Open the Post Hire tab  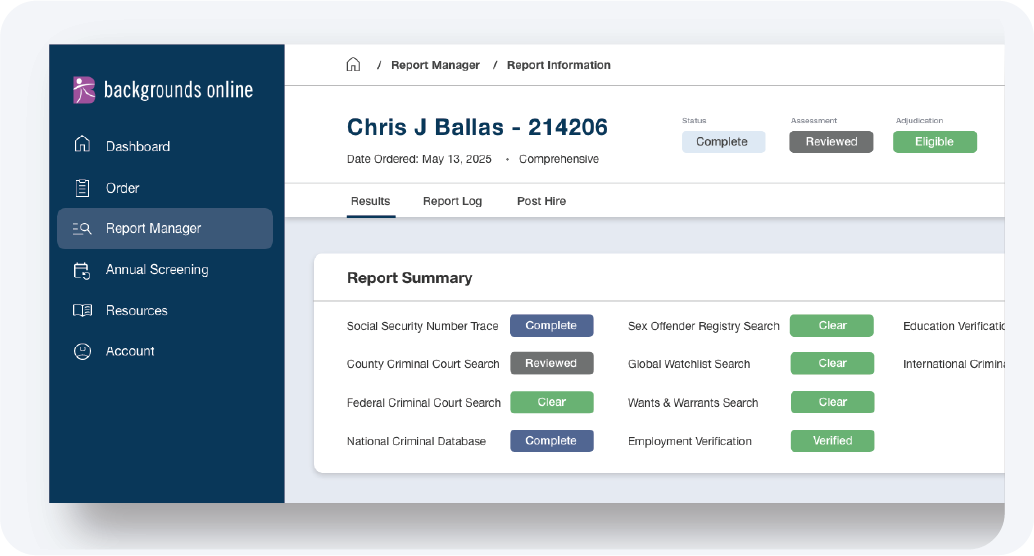tap(541, 201)
